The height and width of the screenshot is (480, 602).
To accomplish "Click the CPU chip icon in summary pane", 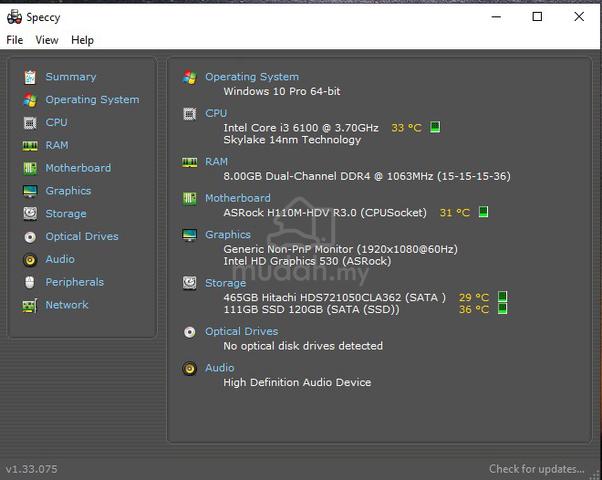I will tap(189, 114).
